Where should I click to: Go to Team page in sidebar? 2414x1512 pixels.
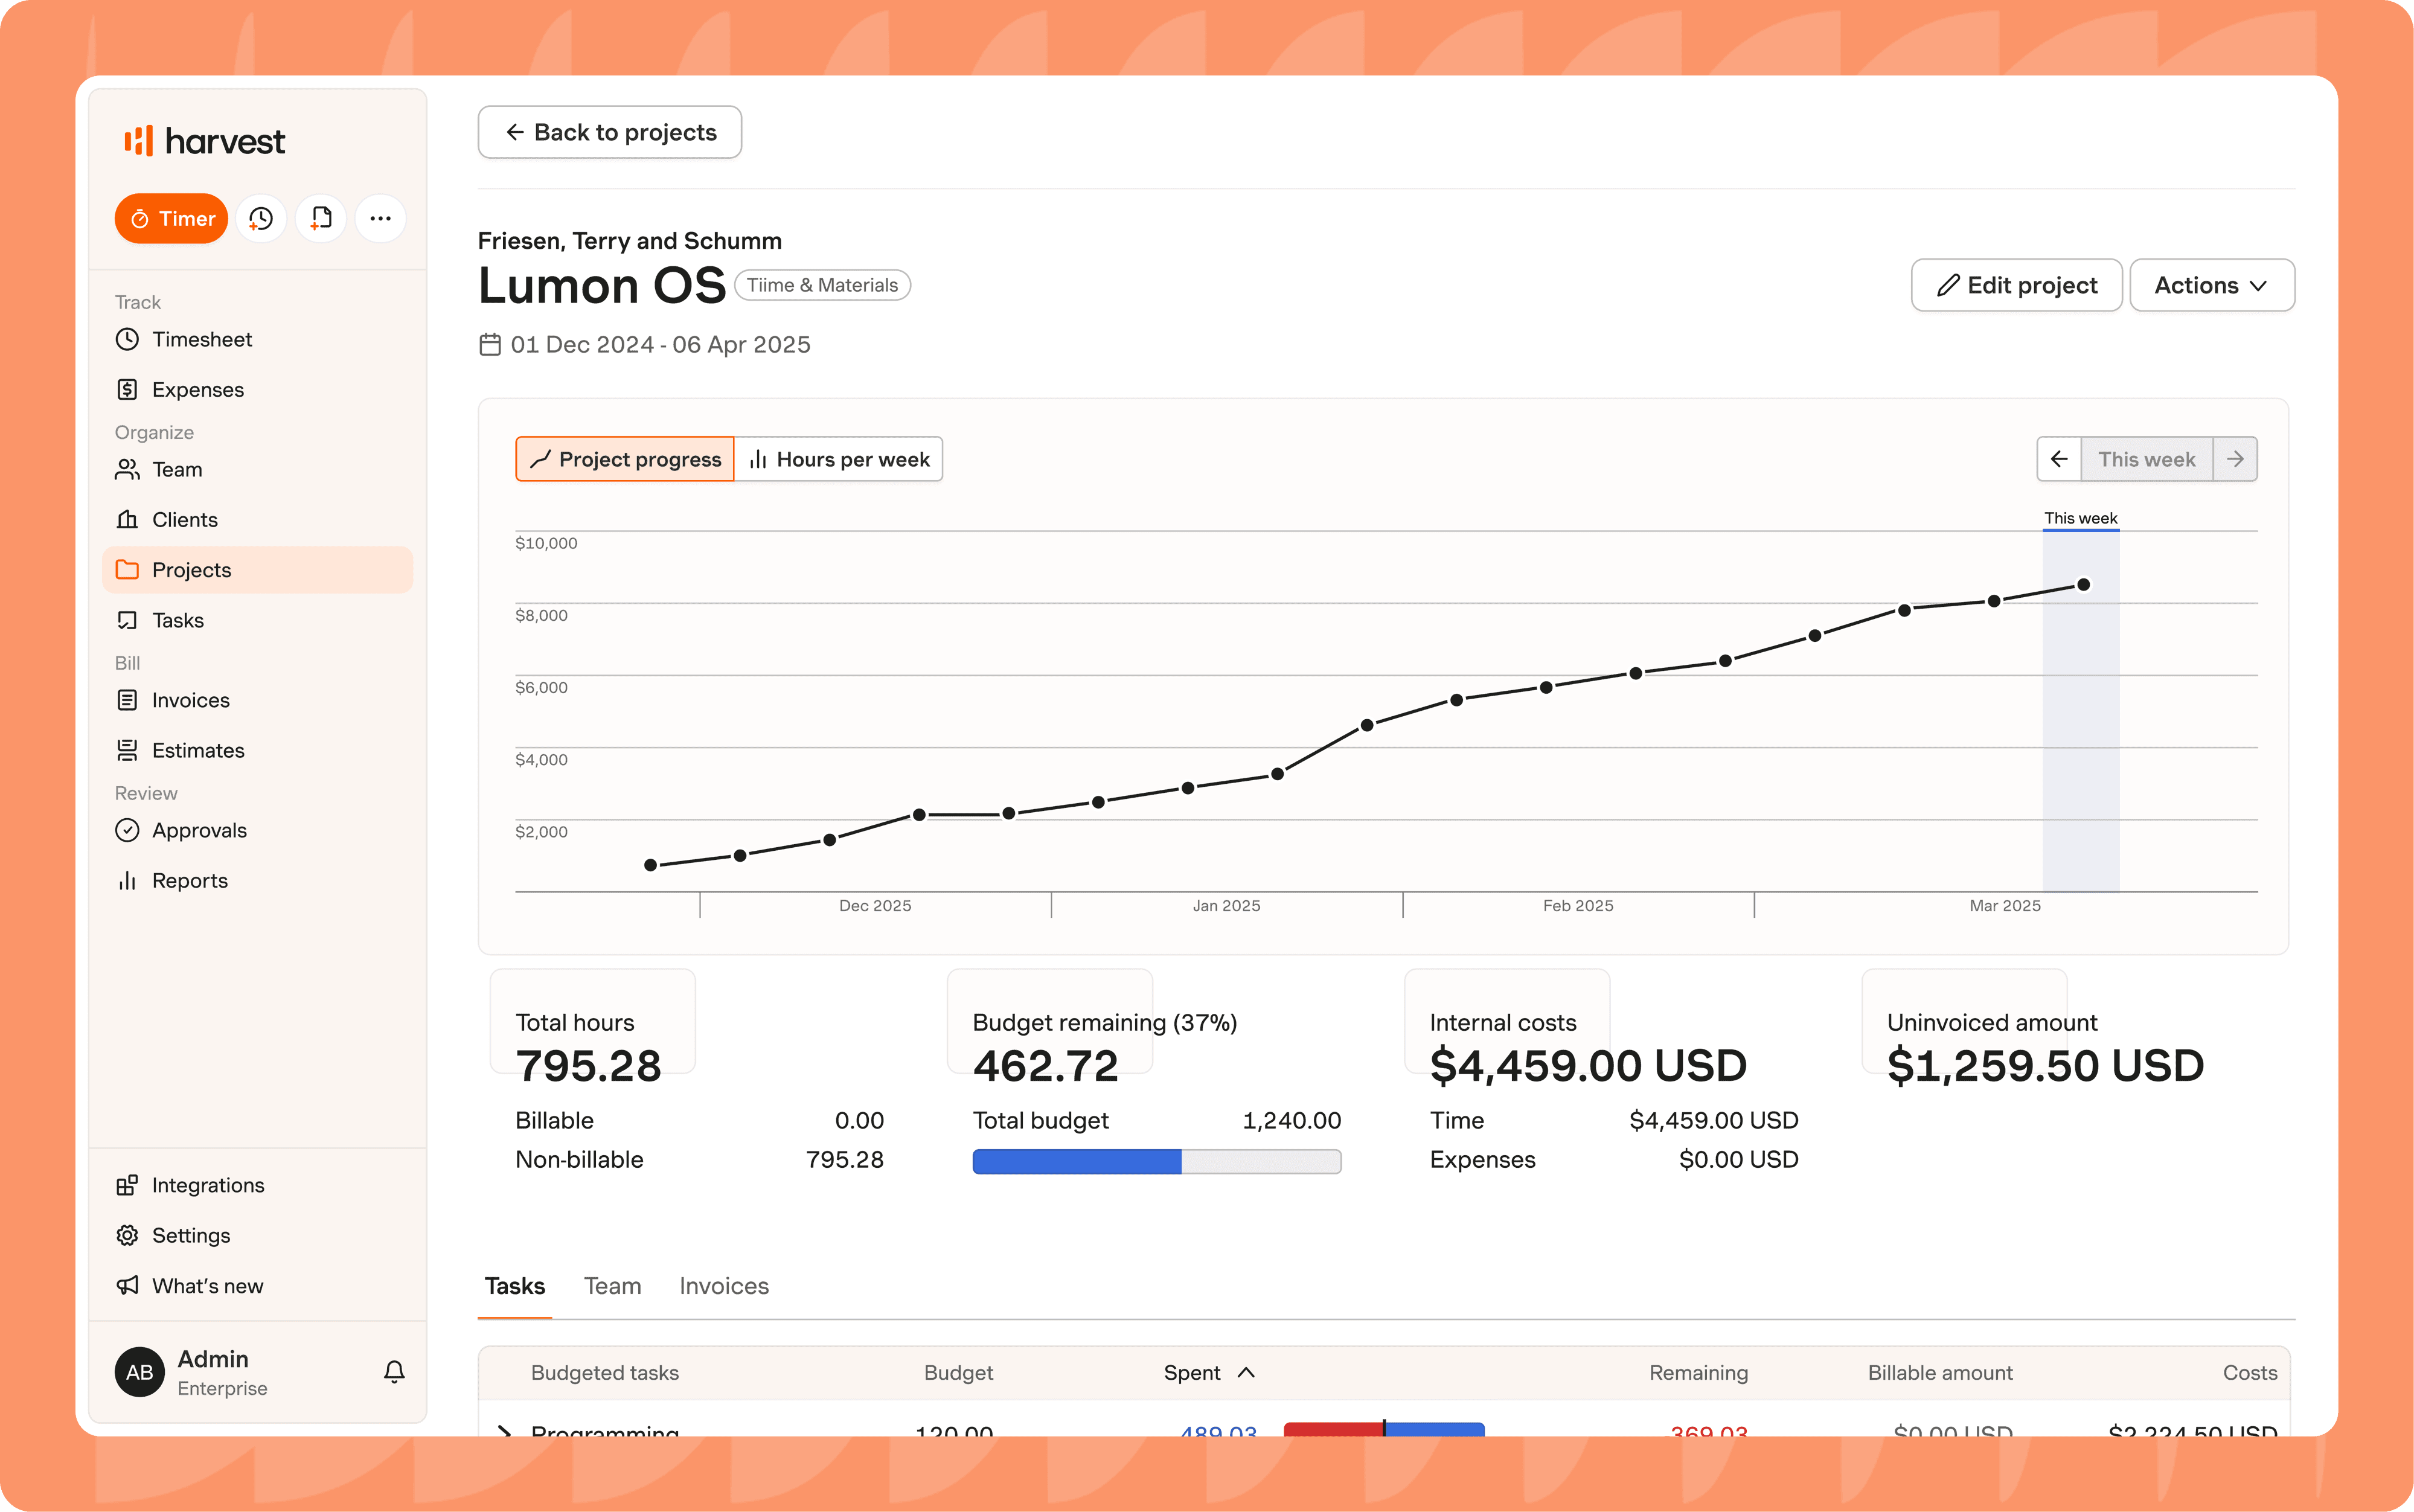coord(257,469)
